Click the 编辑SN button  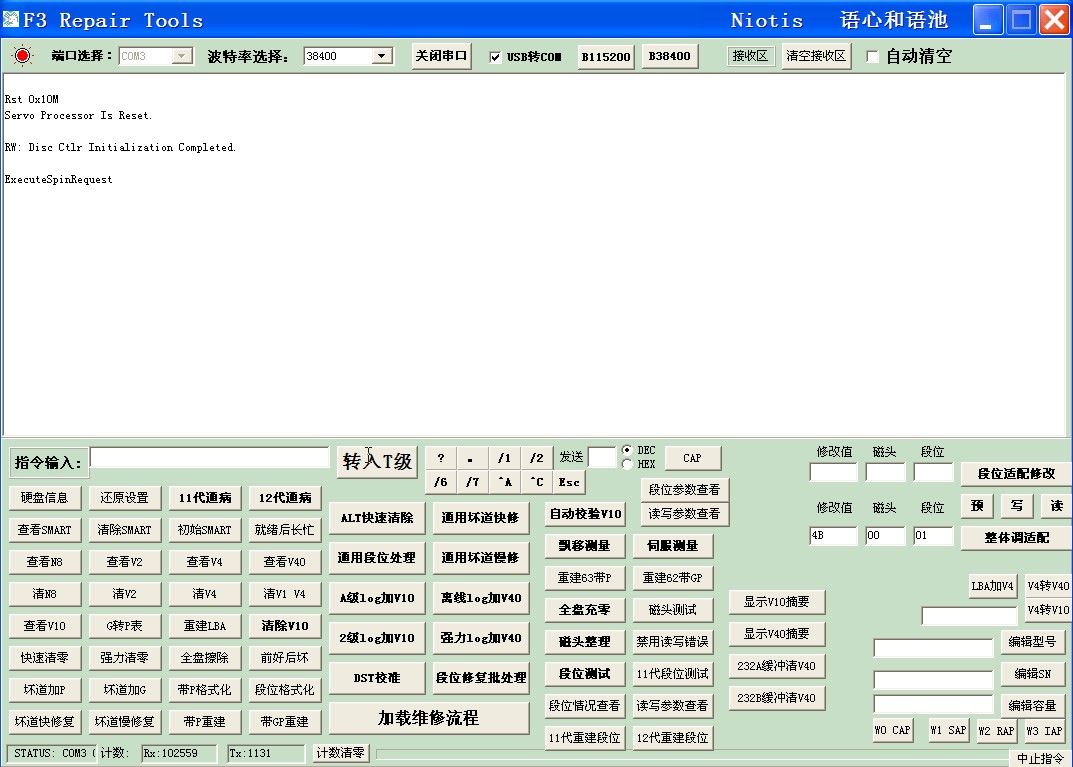click(x=1033, y=673)
